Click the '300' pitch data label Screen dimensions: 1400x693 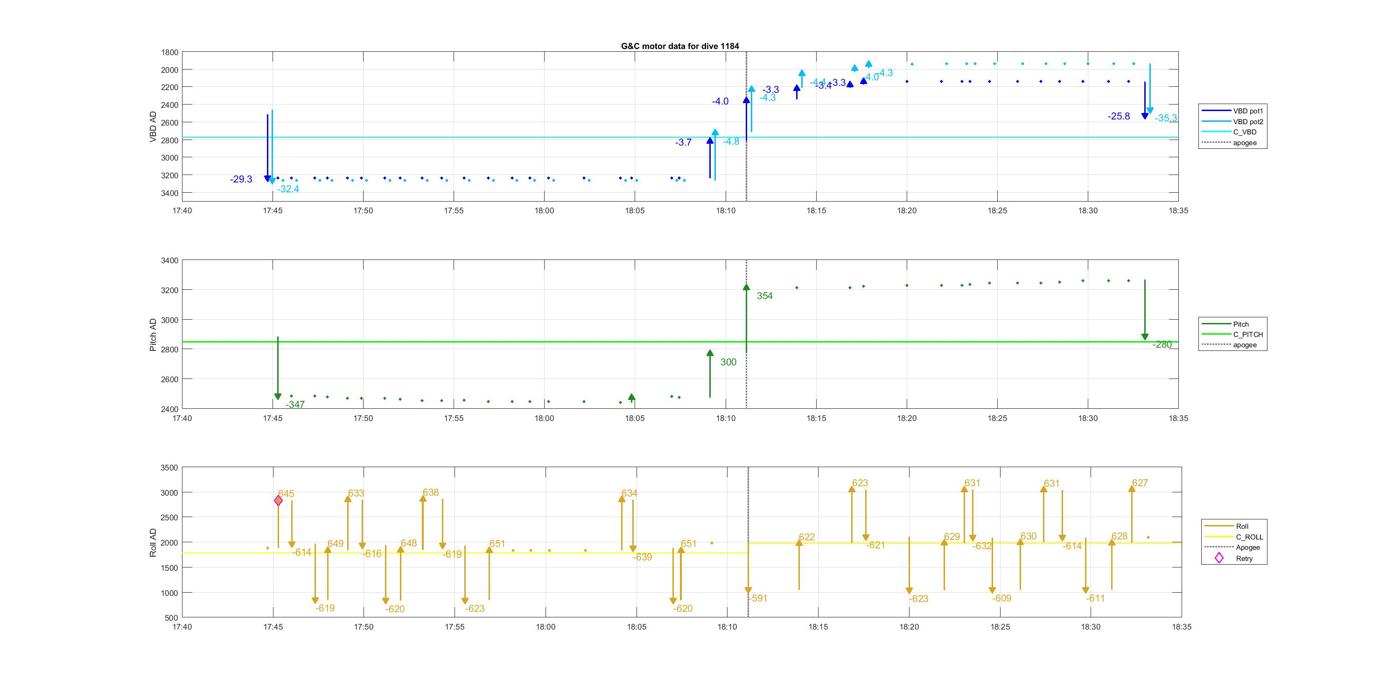(x=728, y=362)
